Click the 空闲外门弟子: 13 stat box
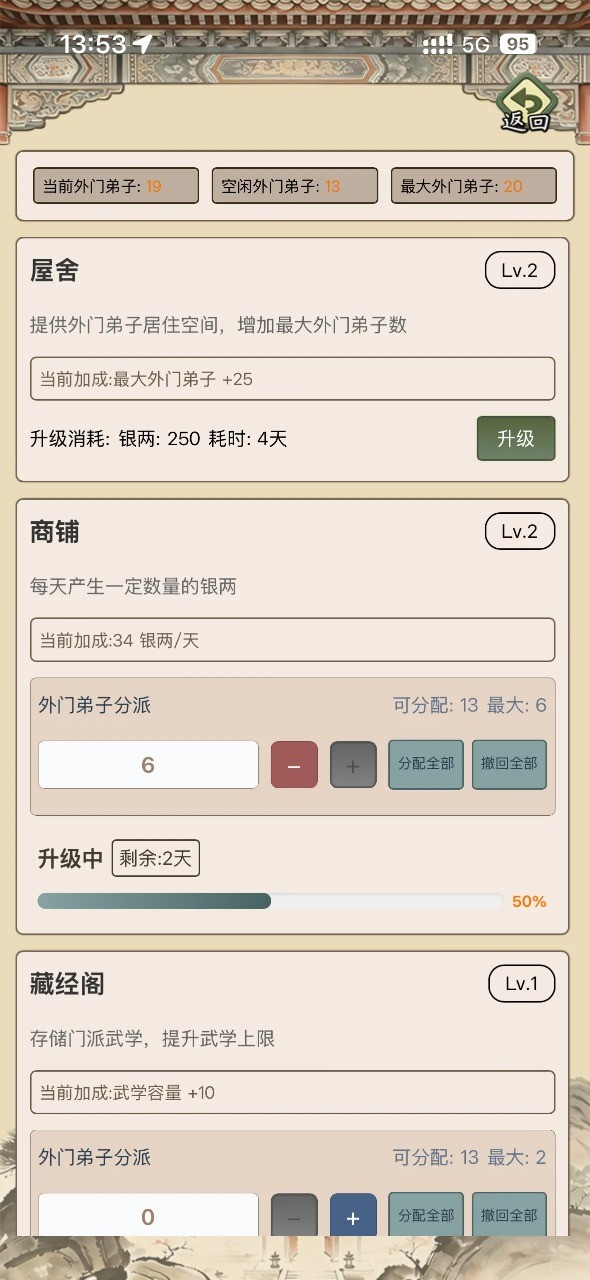This screenshot has height=1280, width=590. coord(294,185)
